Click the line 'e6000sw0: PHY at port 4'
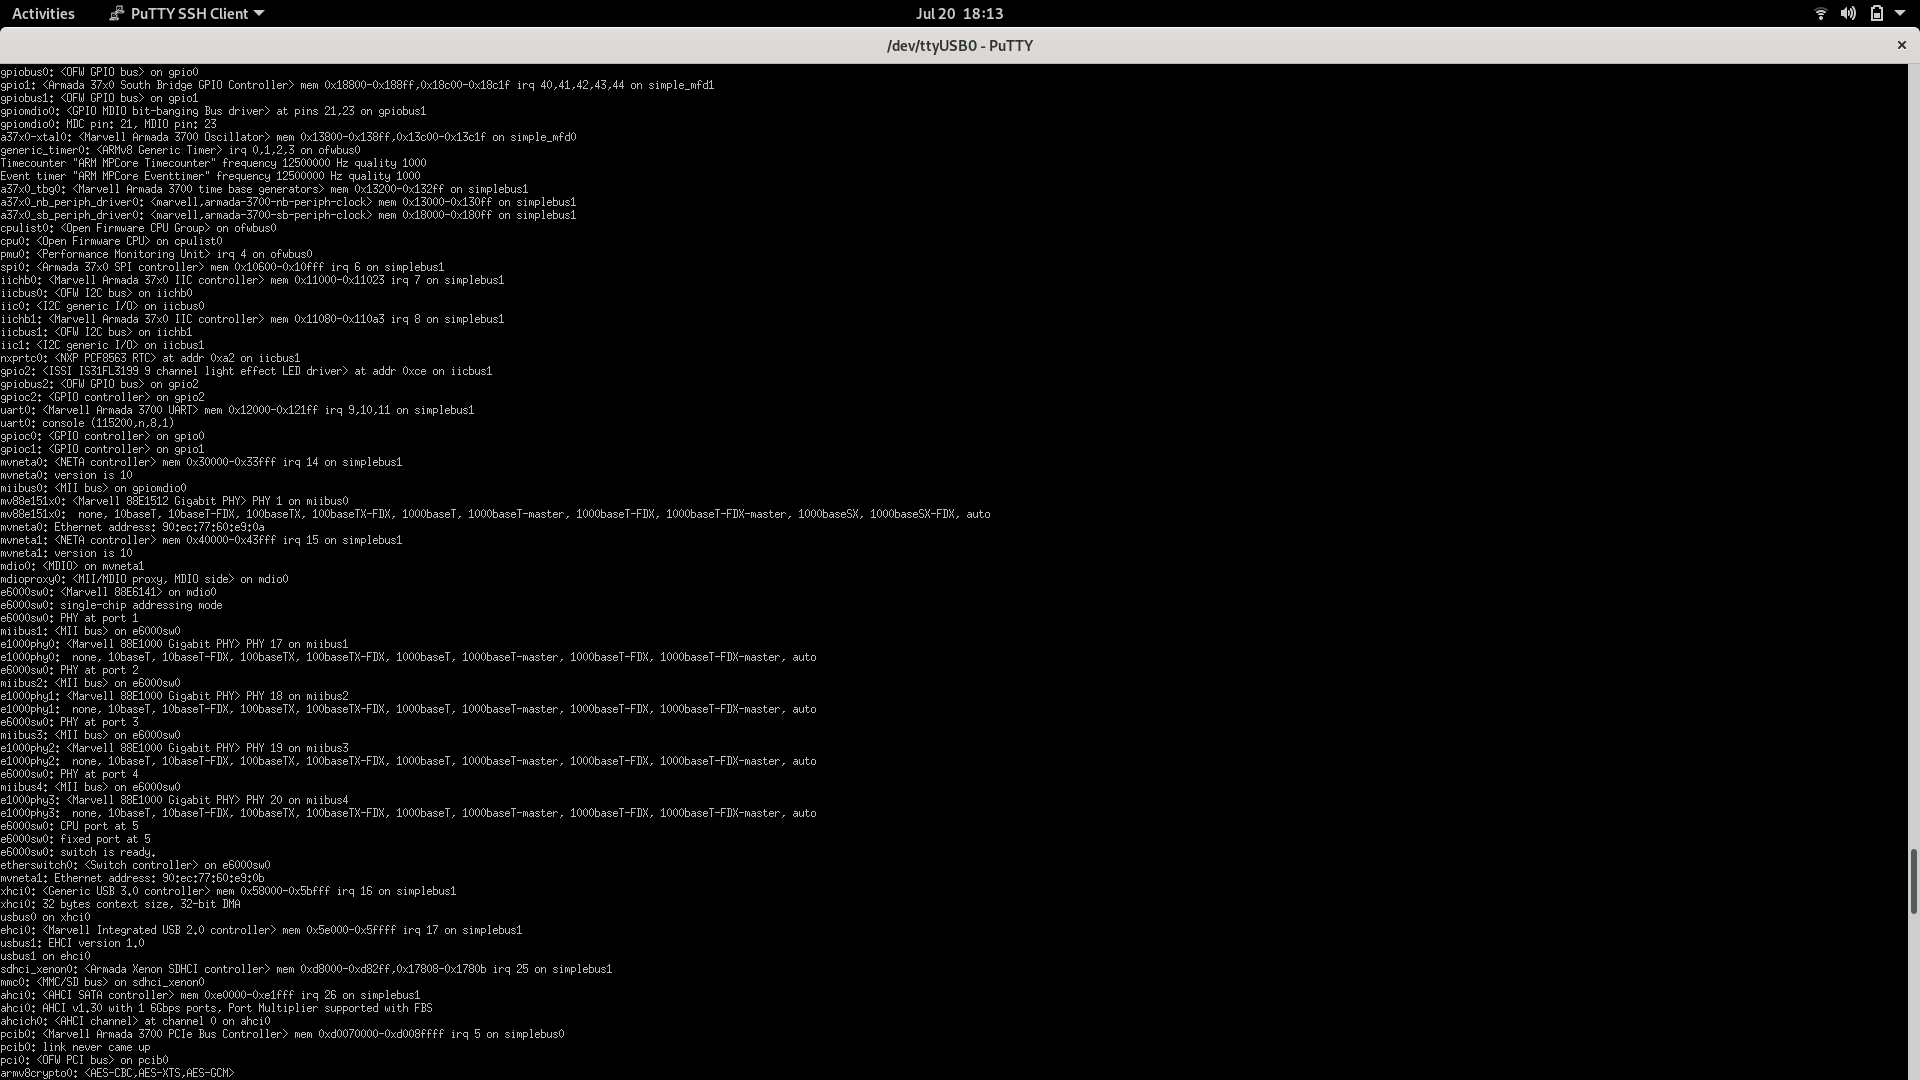The width and height of the screenshot is (1920, 1080). tap(69, 774)
